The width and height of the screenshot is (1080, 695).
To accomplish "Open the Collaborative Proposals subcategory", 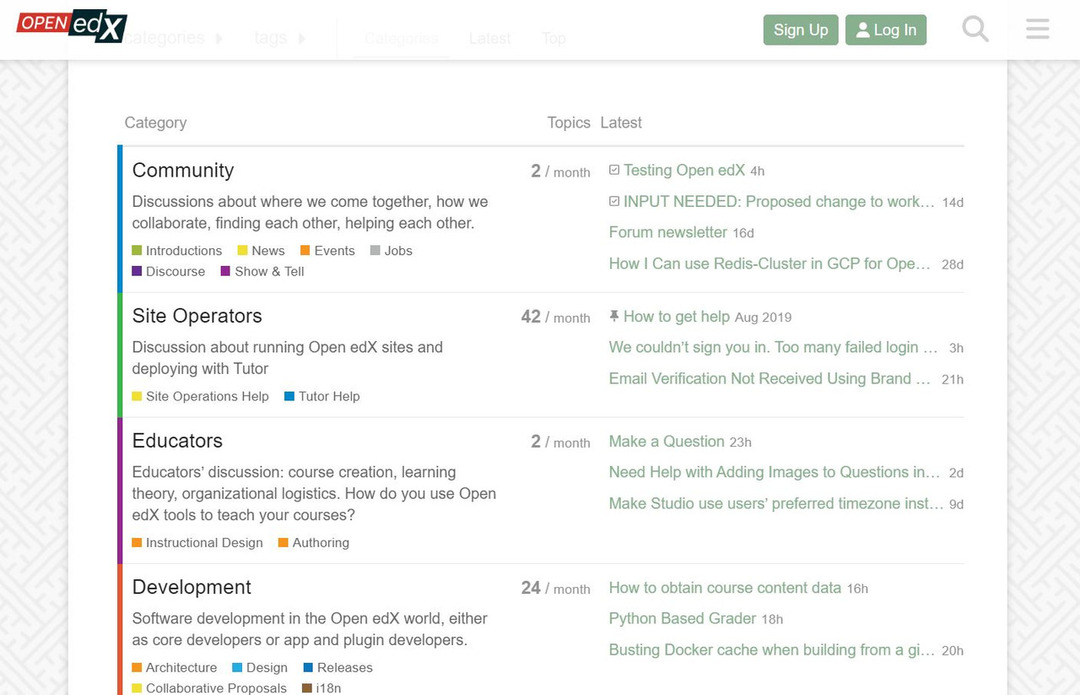I will (209, 687).
